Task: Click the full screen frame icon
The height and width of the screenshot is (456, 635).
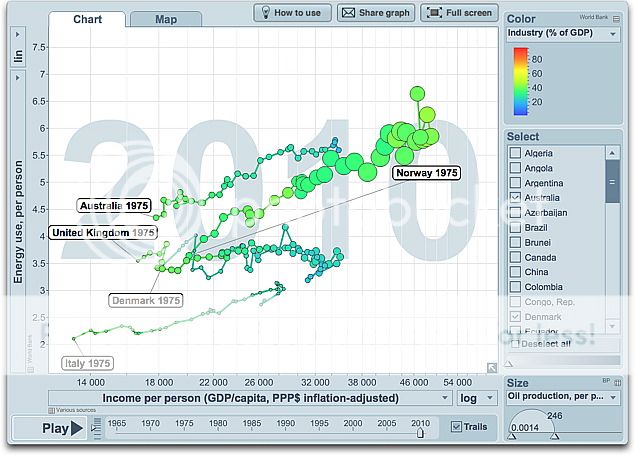Action: pyautogui.click(x=434, y=13)
